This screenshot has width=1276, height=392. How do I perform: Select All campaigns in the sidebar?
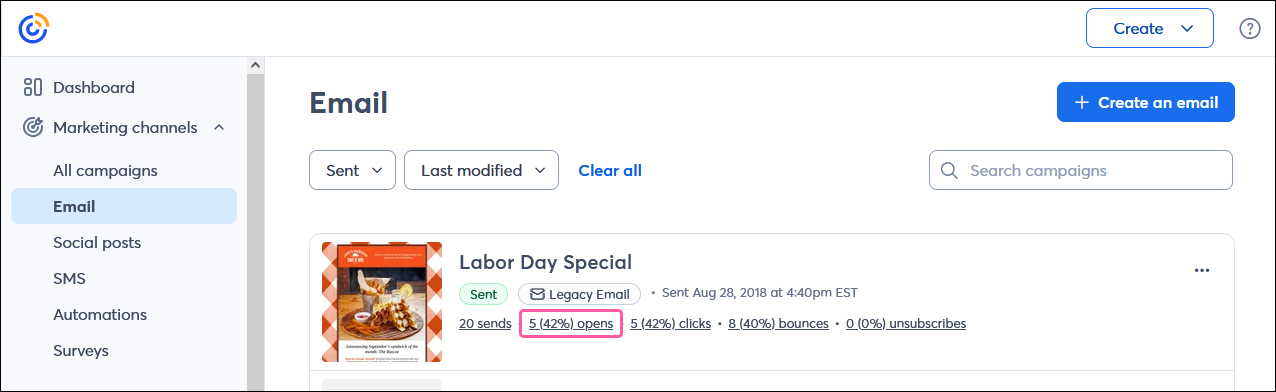pos(105,170)
